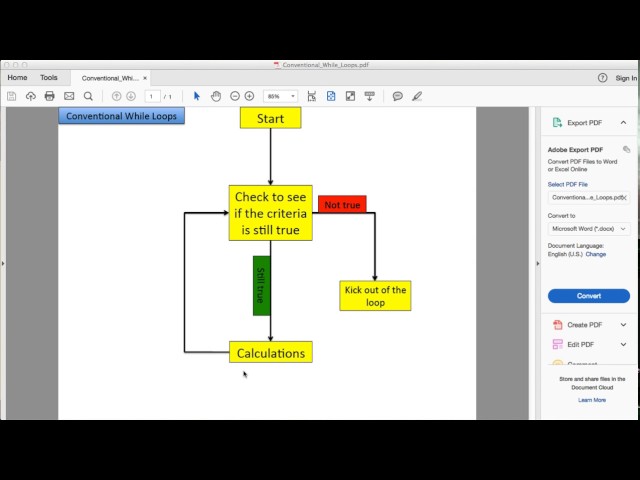Go to next page arrow
Viewport: 640px width, 480px height.
pos(131,96)
